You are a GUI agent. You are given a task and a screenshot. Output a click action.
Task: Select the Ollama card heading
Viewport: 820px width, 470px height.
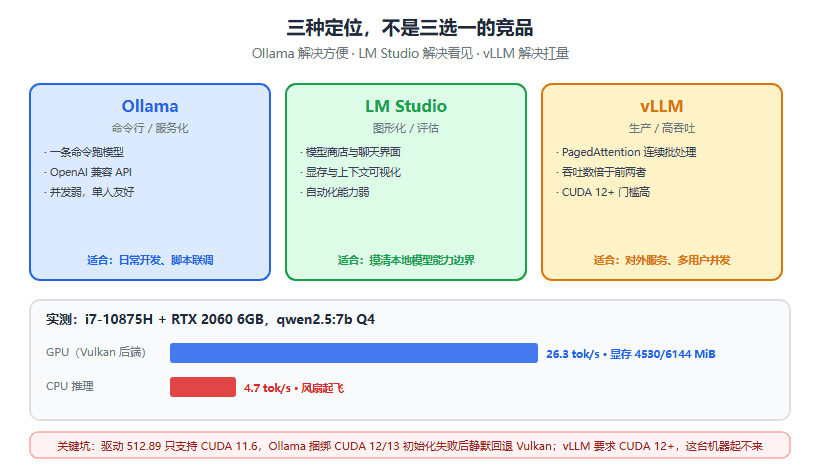coord(150,106)
